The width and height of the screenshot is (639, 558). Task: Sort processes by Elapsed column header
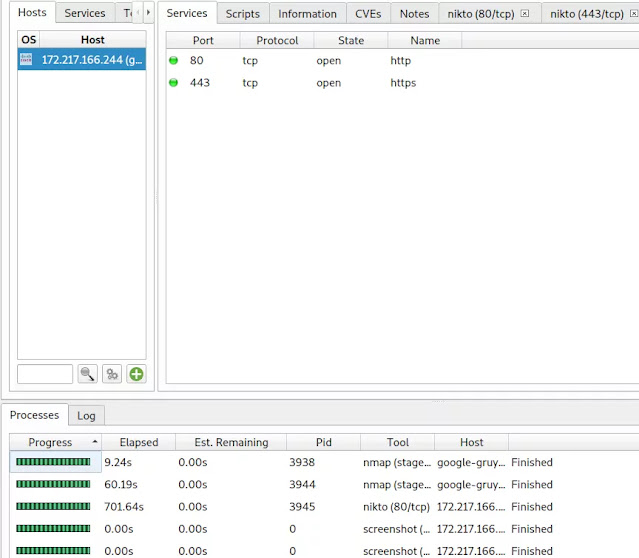139,442
